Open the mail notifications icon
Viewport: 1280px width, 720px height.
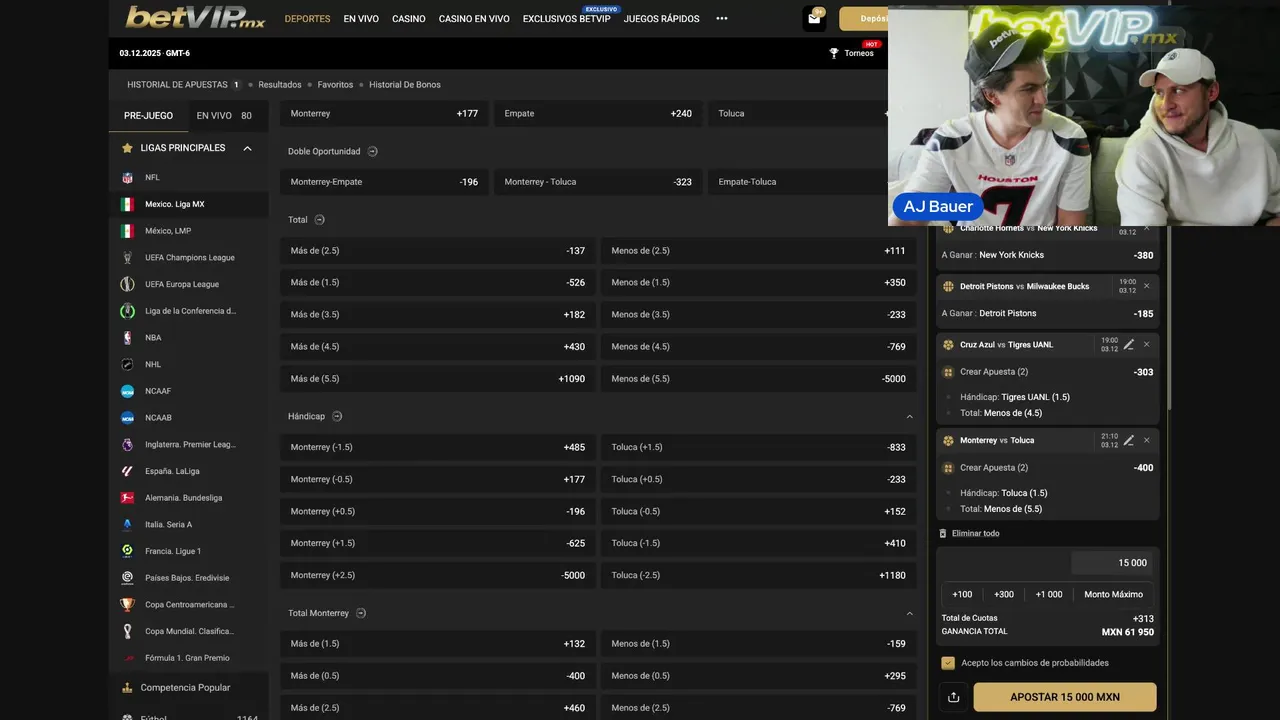(x=814, y=18)
